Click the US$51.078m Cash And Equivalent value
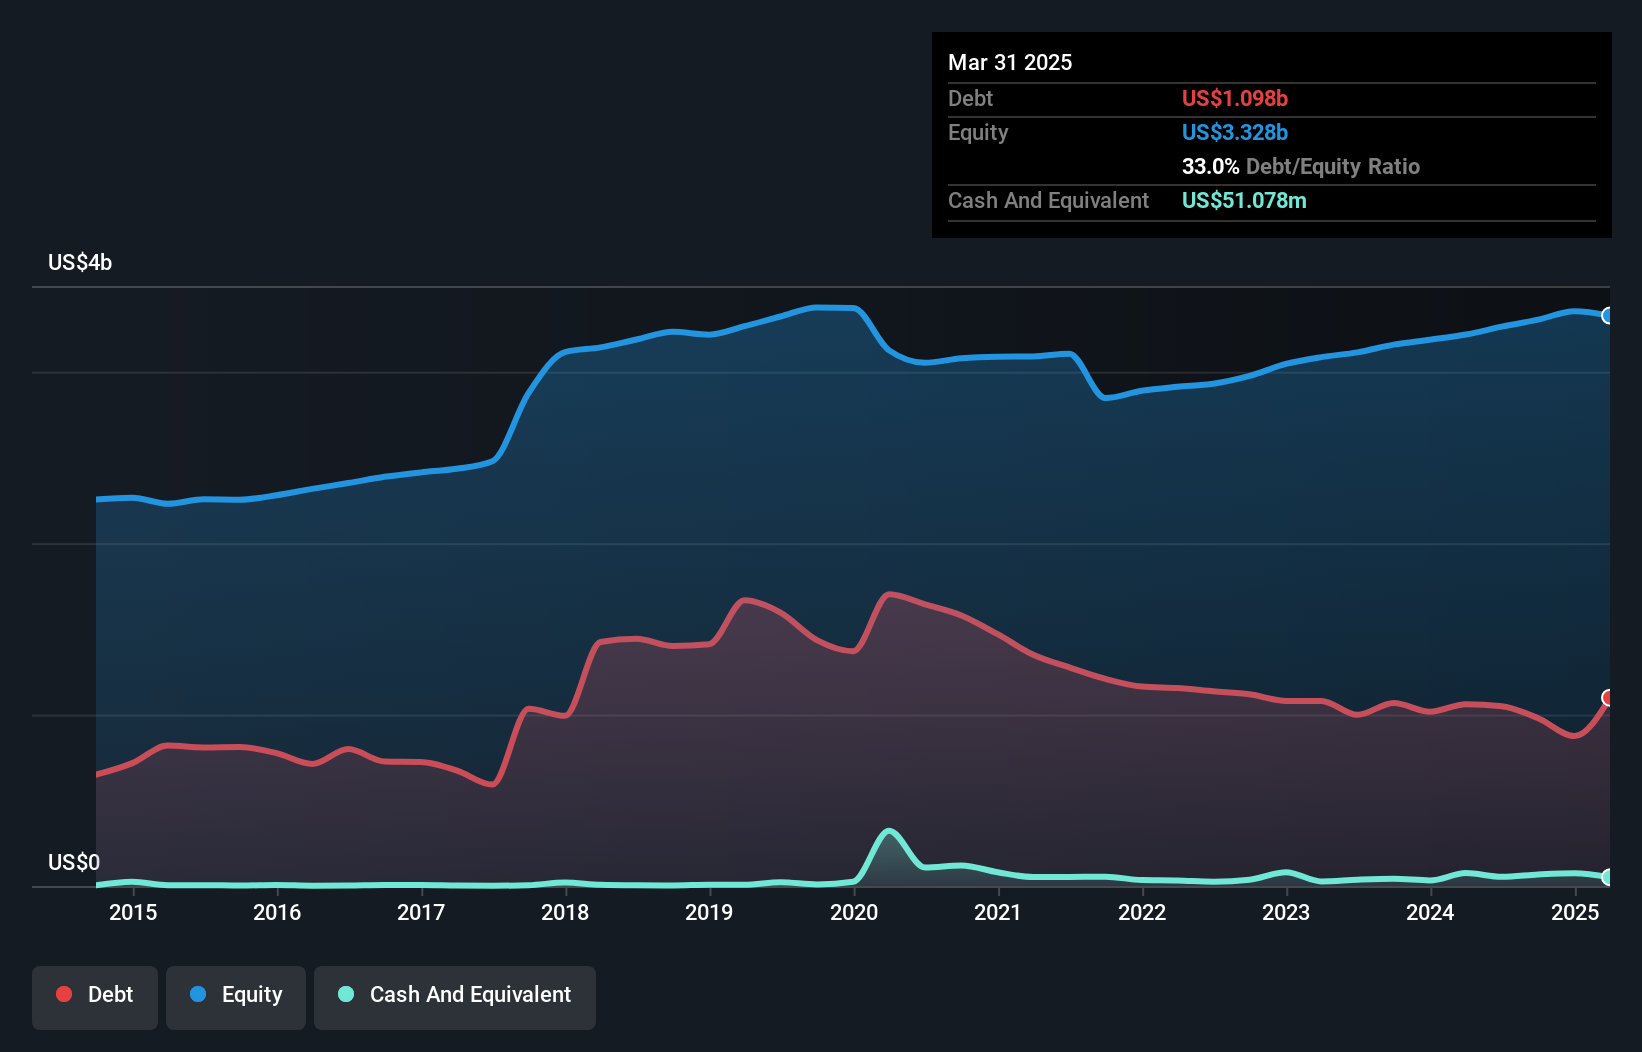Image resolution: width=1642 pixels, height=1052 pixels. [x=1244, y=200]
